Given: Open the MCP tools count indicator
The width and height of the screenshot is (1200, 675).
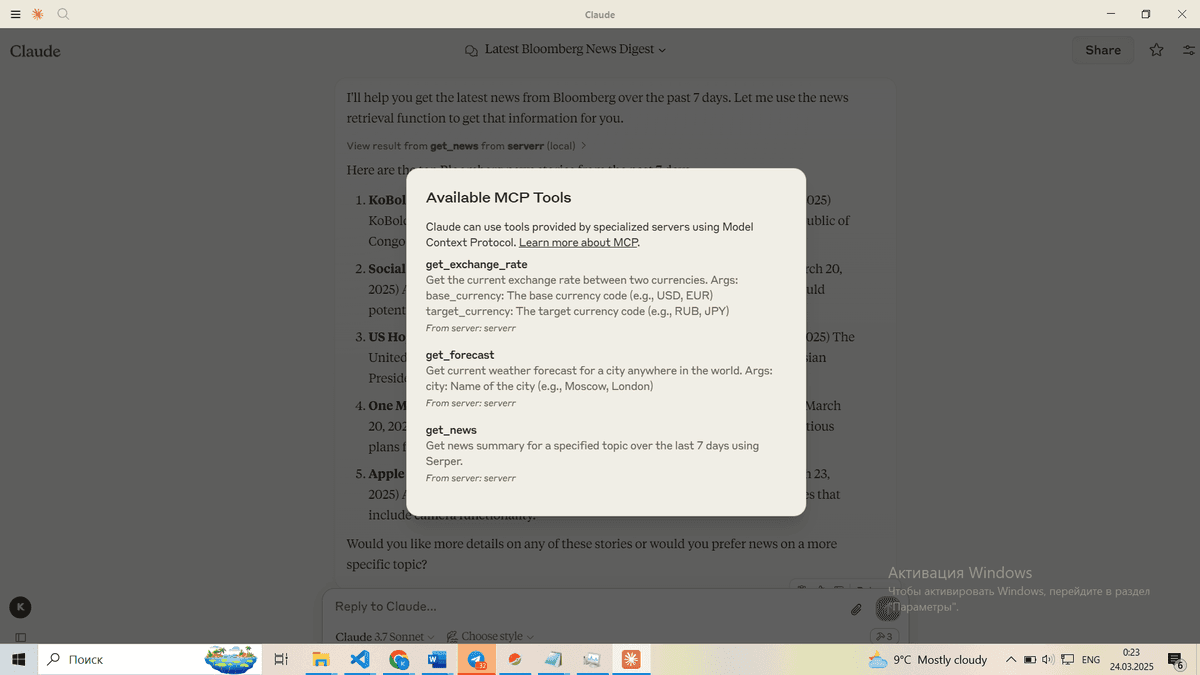Looking at the screenshot, I should point(884,636).
